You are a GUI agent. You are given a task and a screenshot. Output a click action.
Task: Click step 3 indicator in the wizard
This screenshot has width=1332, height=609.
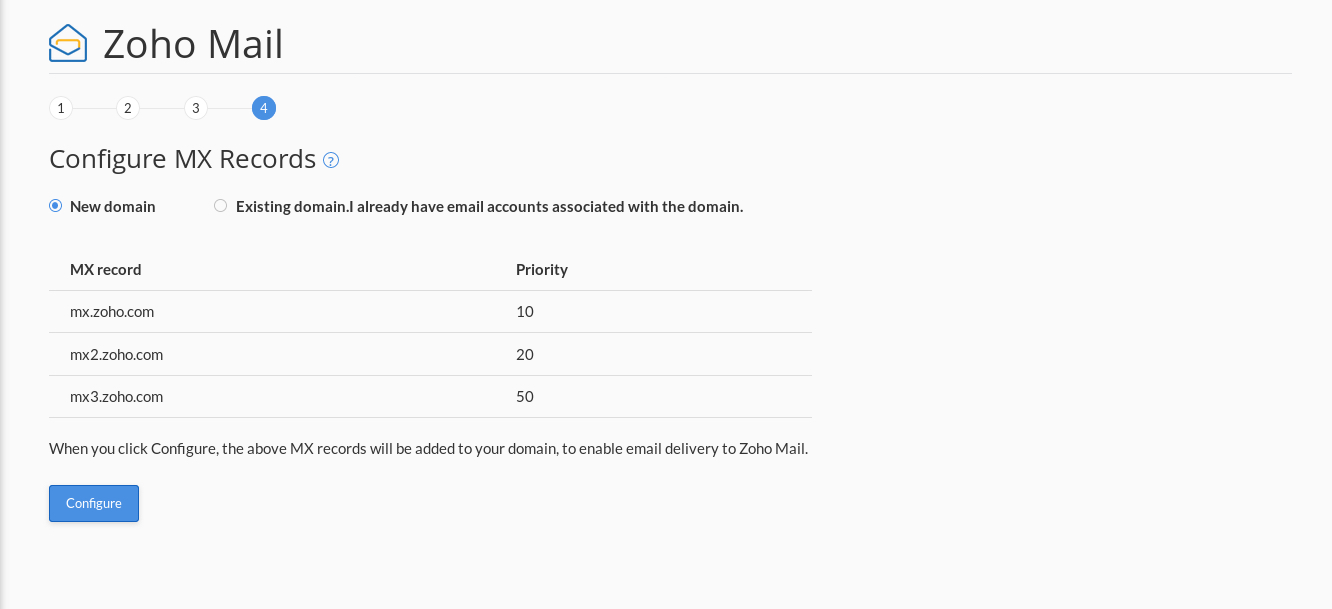(x=196, y=108)
